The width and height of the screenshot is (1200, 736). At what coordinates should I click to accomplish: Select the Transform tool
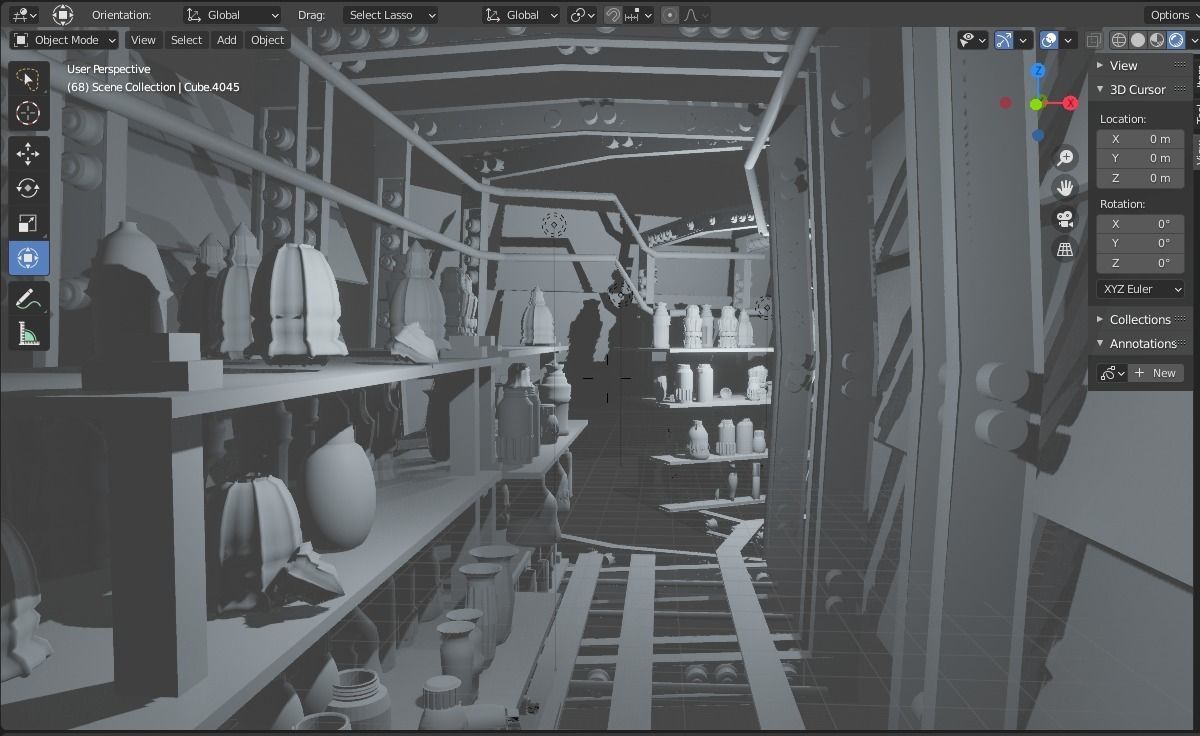tap(28, 258)
